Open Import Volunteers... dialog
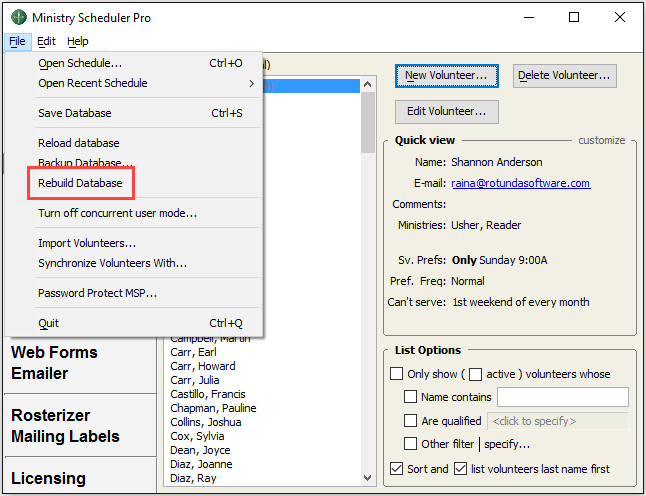646x496 pixels. click(87, 243)
